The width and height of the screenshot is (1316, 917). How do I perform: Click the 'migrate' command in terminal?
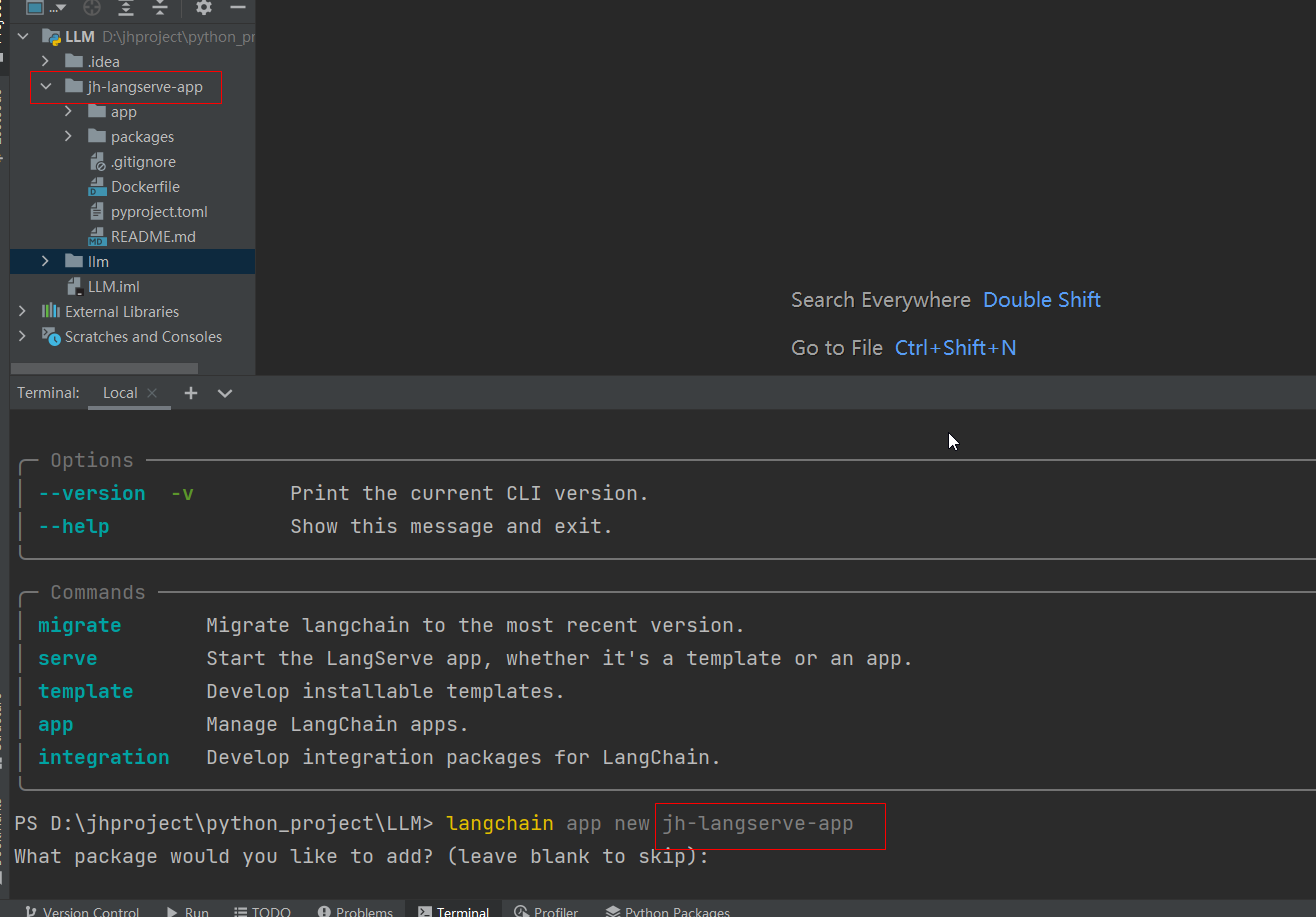(x=80, y=625)
